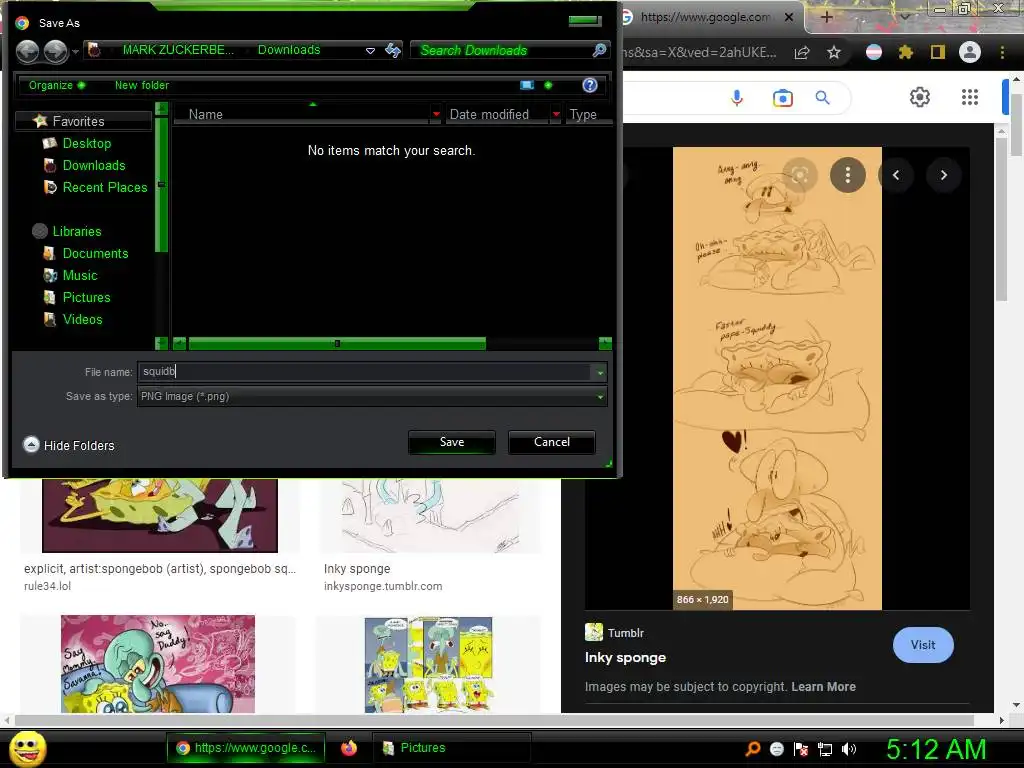
Task: Click the Lens icon on the preview image
Action: click(x=800, y=175)
